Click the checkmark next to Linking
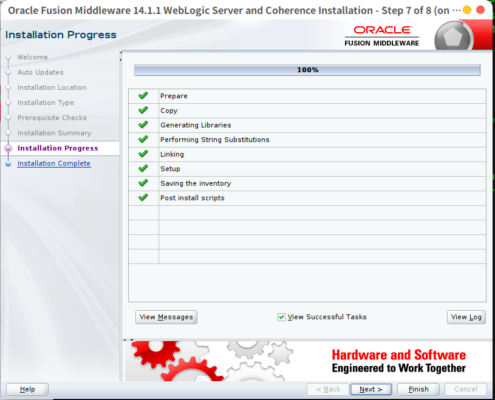Image resolution: width=495 pixels, height=400 pixels. [x=143, y=154]
